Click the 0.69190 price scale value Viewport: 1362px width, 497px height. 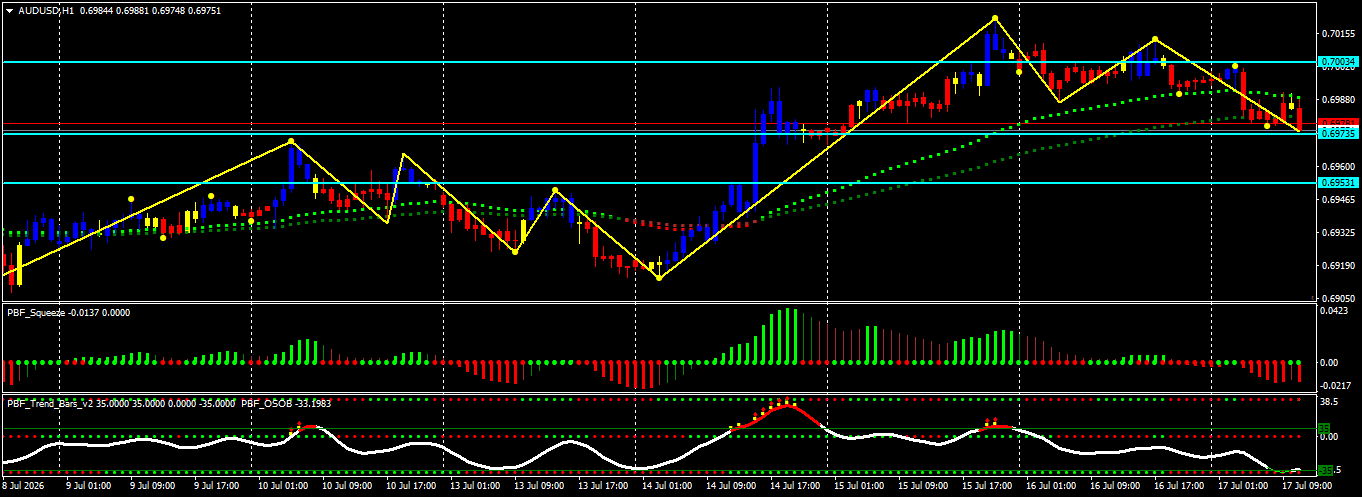tap(1339, 265)
